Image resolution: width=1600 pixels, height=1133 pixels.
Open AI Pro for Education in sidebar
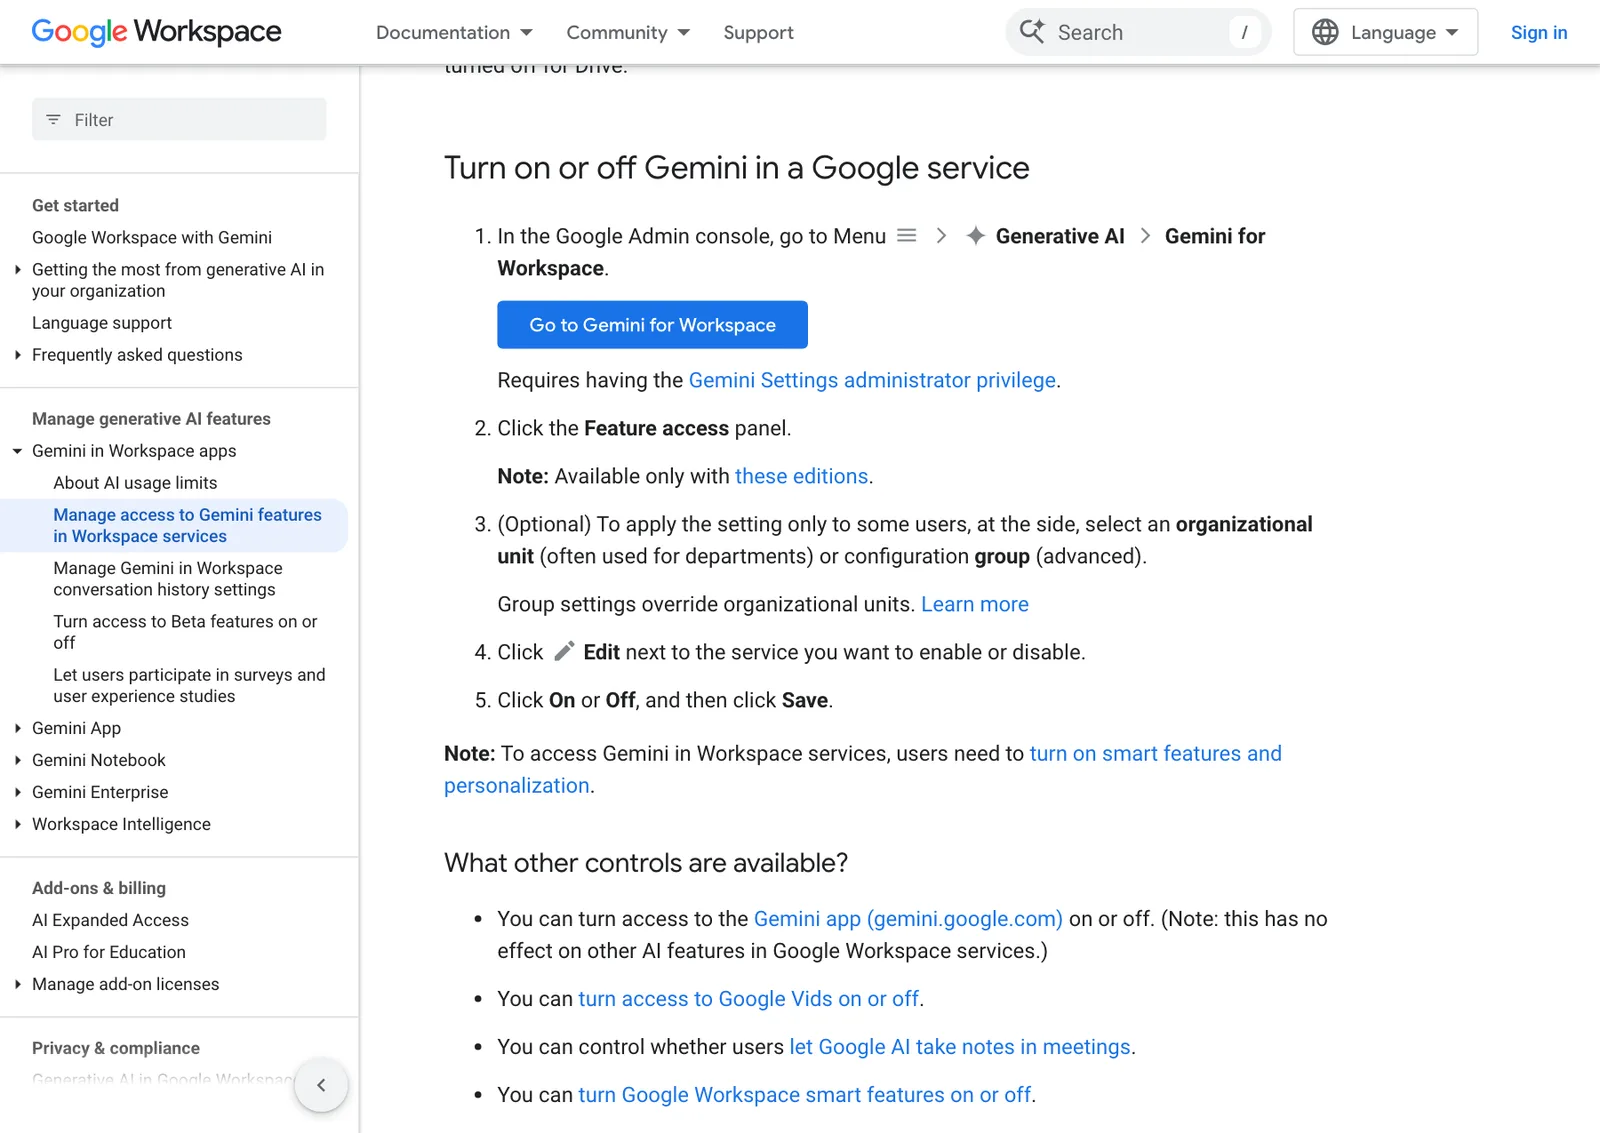pos(109,953)
